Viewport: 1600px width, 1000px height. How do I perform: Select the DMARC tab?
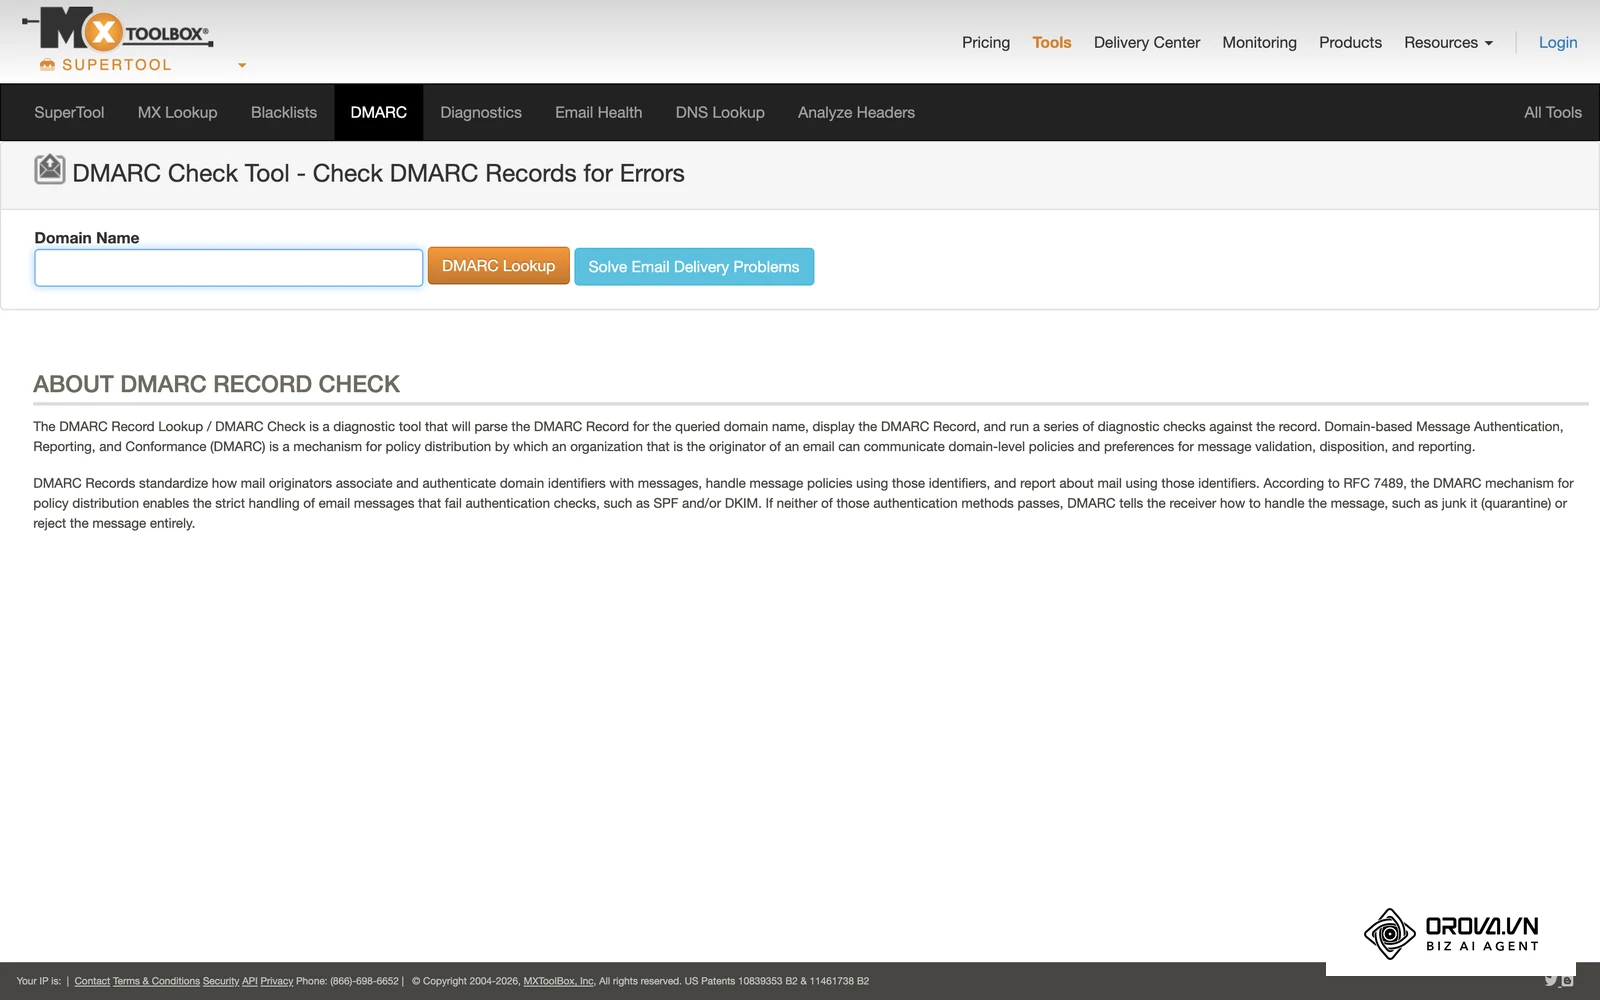pyautogui.click(x=379, y=112)
